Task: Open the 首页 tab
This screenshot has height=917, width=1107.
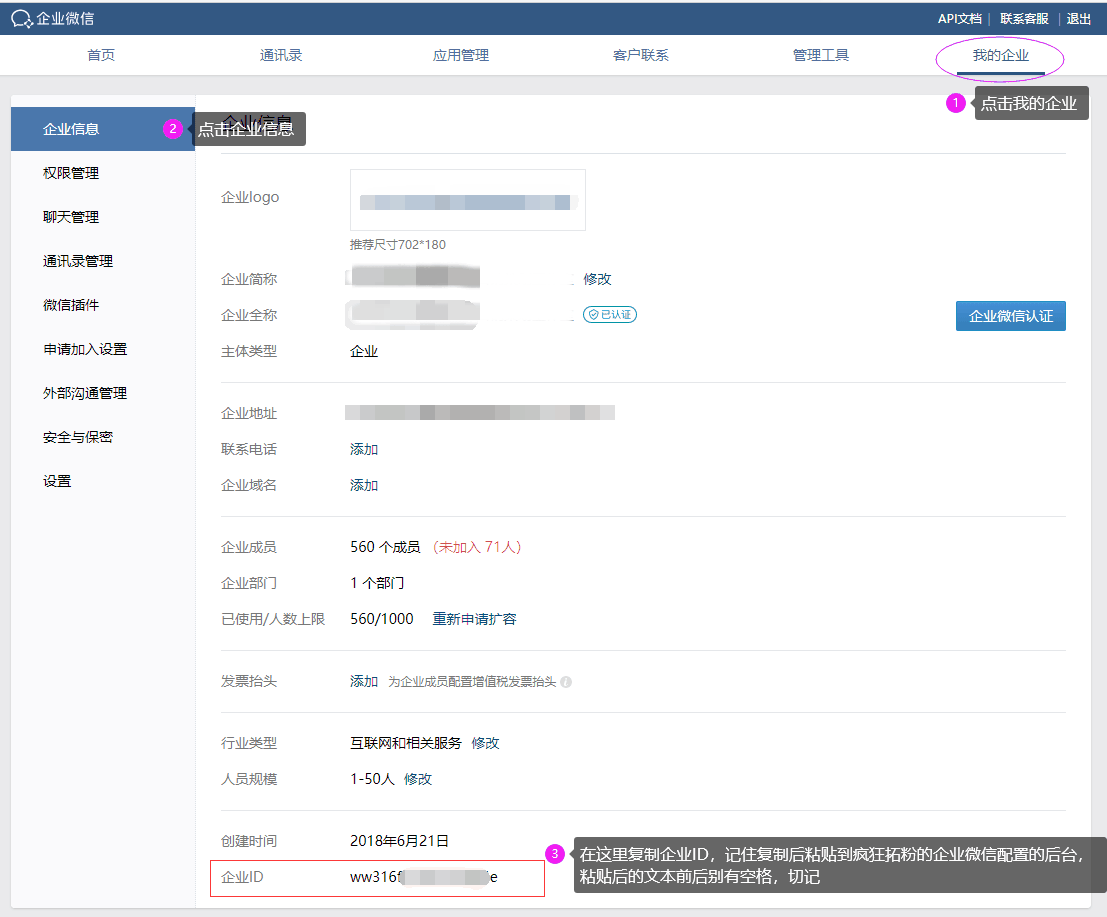Action: (x=101, y=55)
